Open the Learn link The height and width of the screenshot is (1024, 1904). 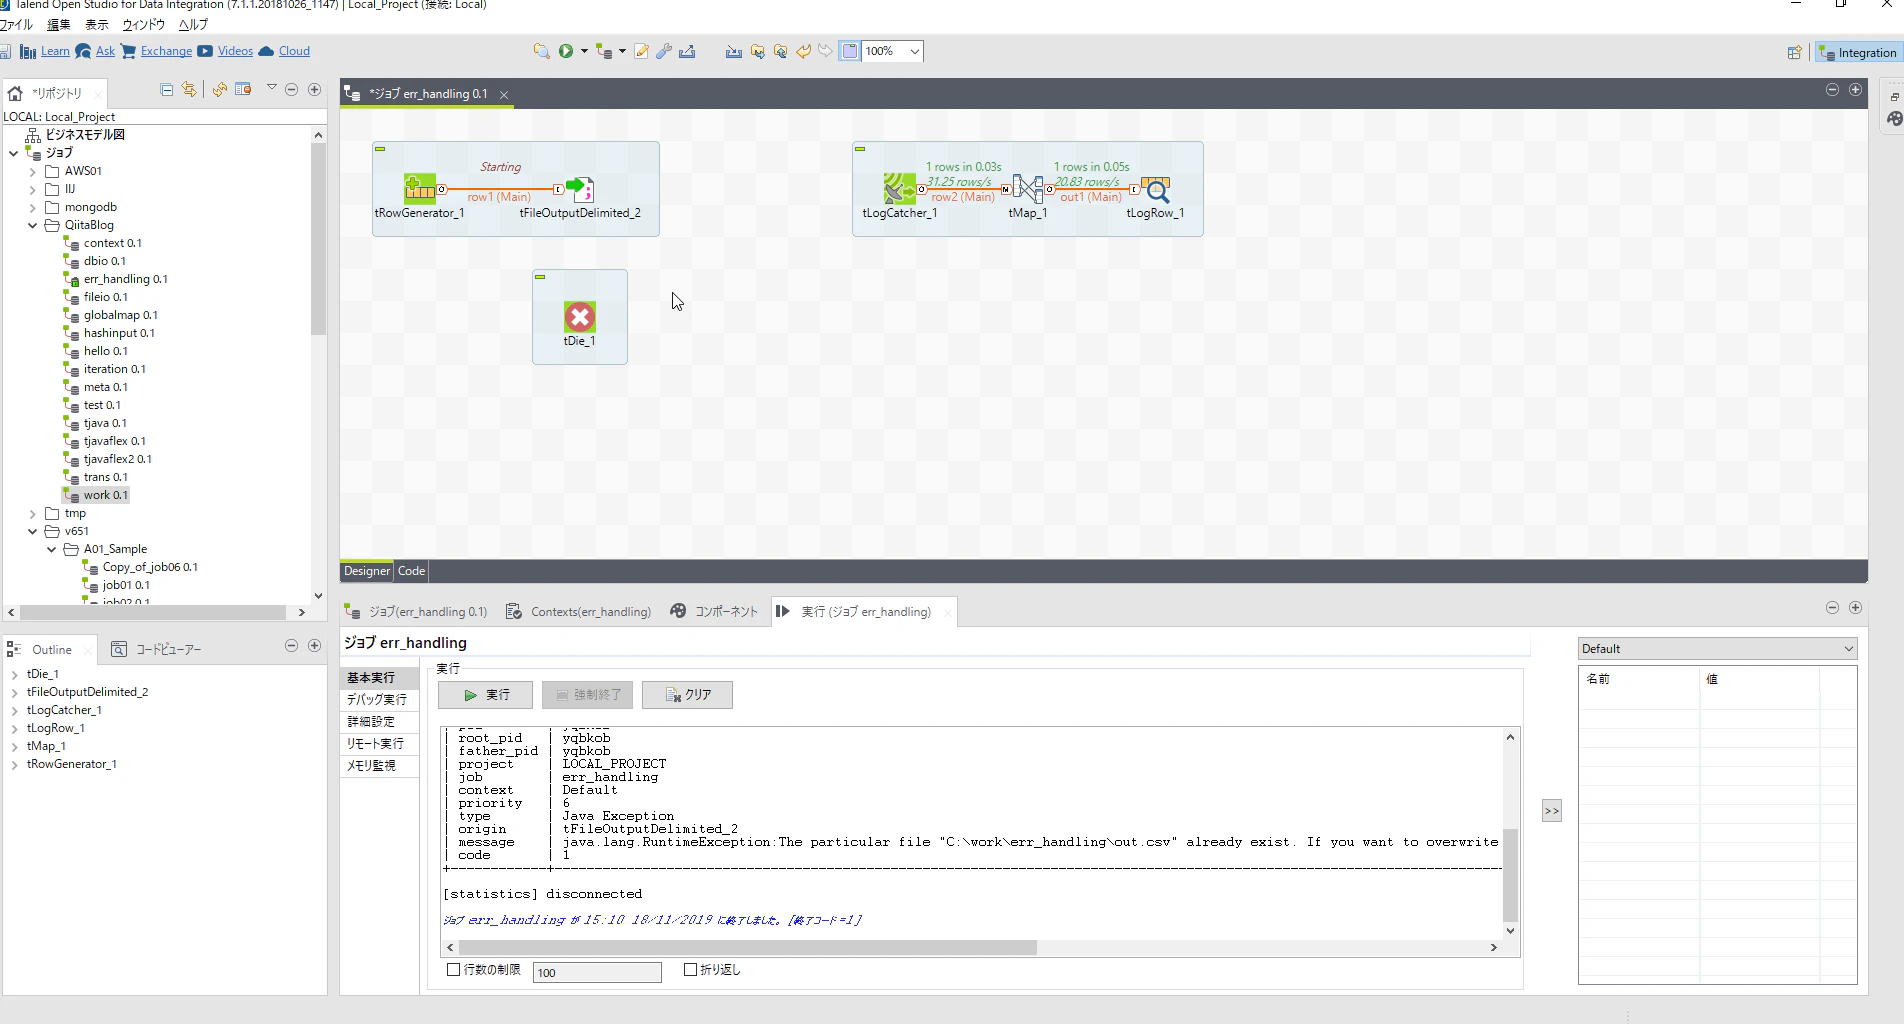(x=55, y=51)
